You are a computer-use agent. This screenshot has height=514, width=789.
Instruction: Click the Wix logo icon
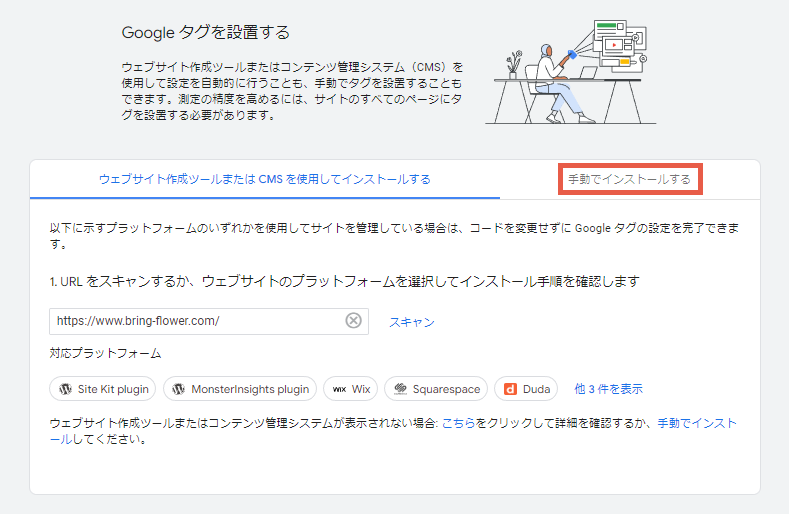[x=340, y=389]
